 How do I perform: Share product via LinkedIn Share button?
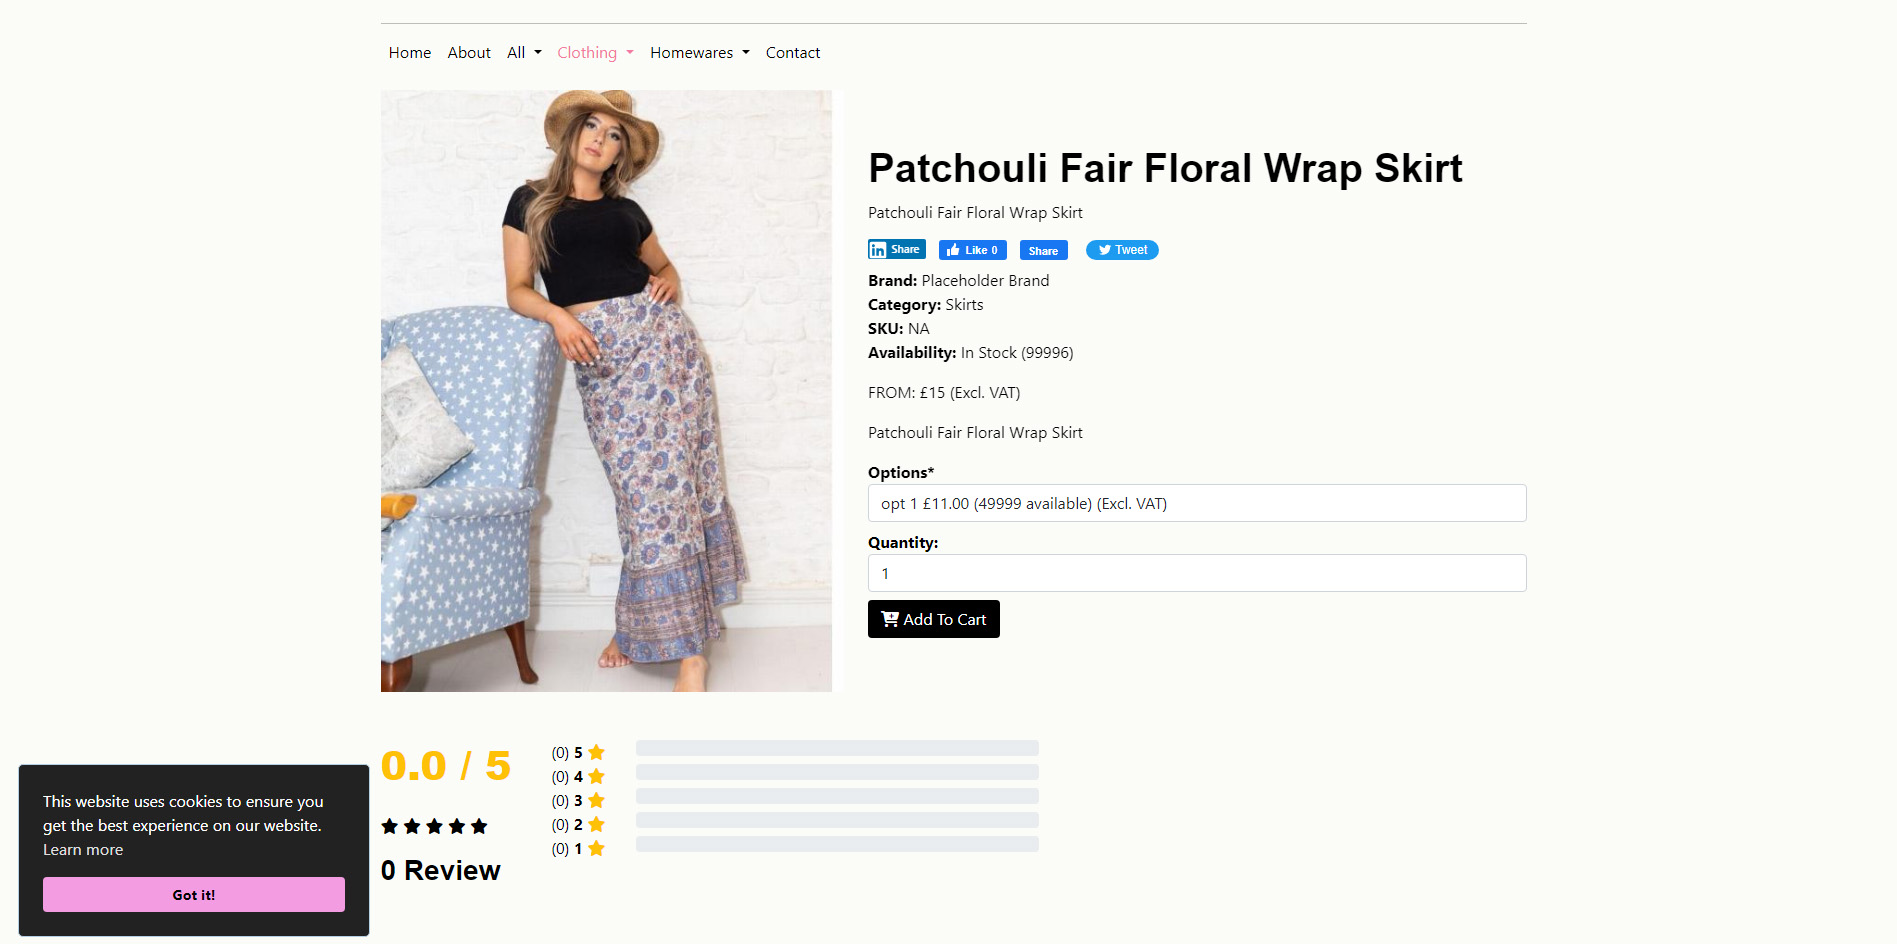(896, 249)
